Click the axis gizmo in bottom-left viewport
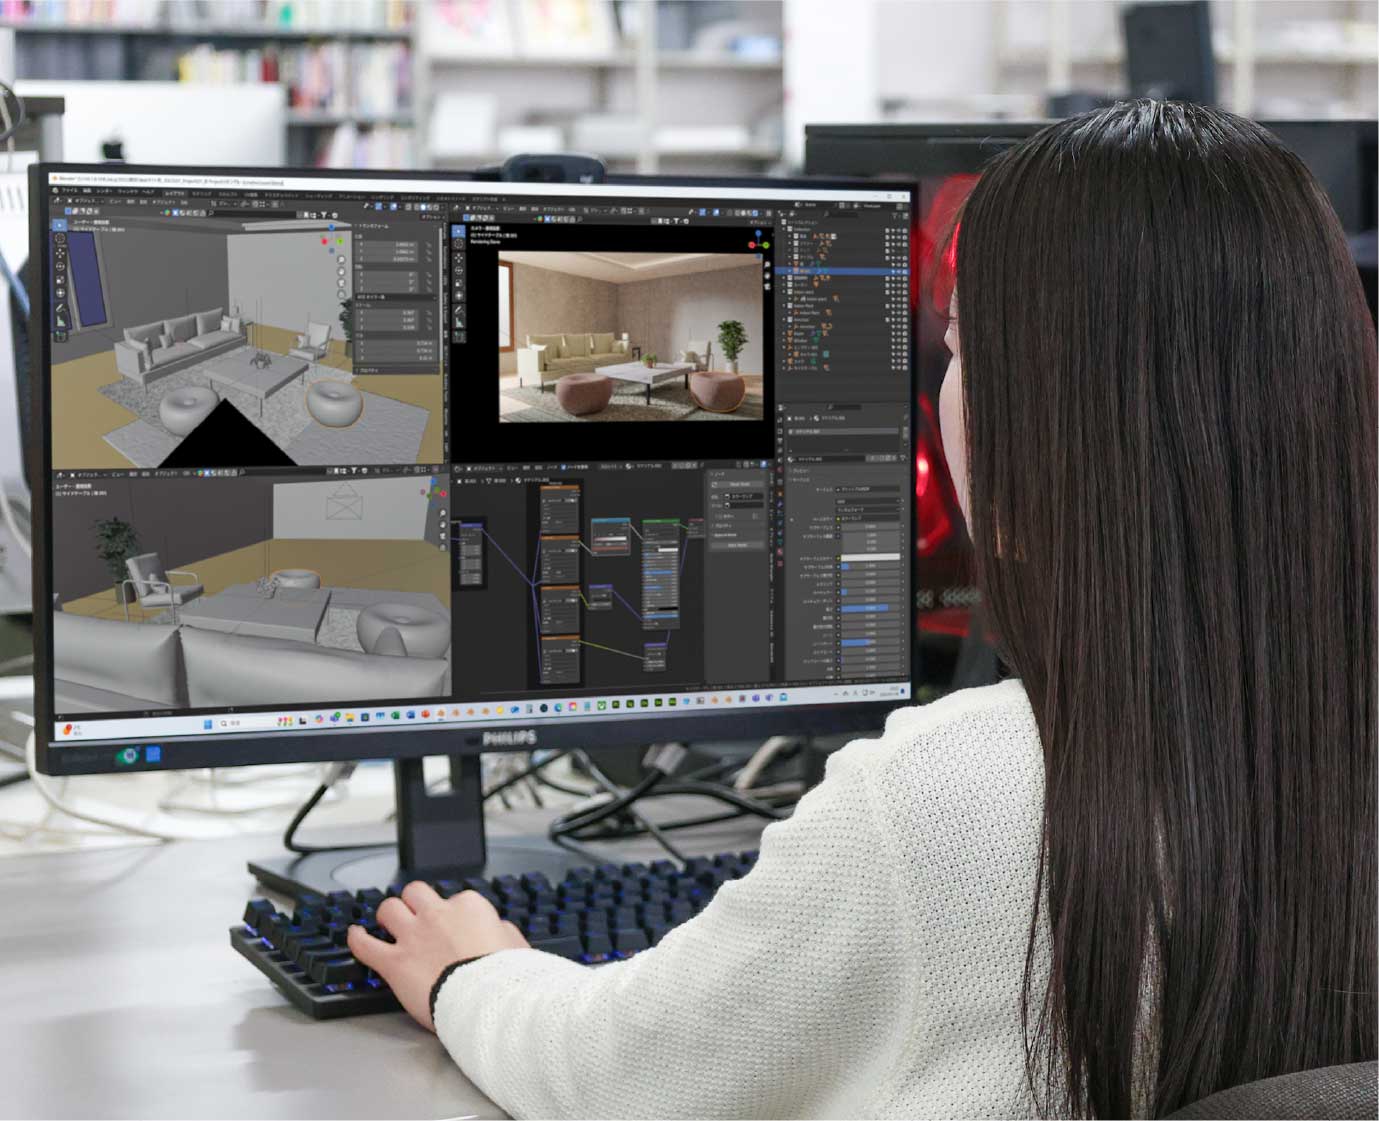 436,491
